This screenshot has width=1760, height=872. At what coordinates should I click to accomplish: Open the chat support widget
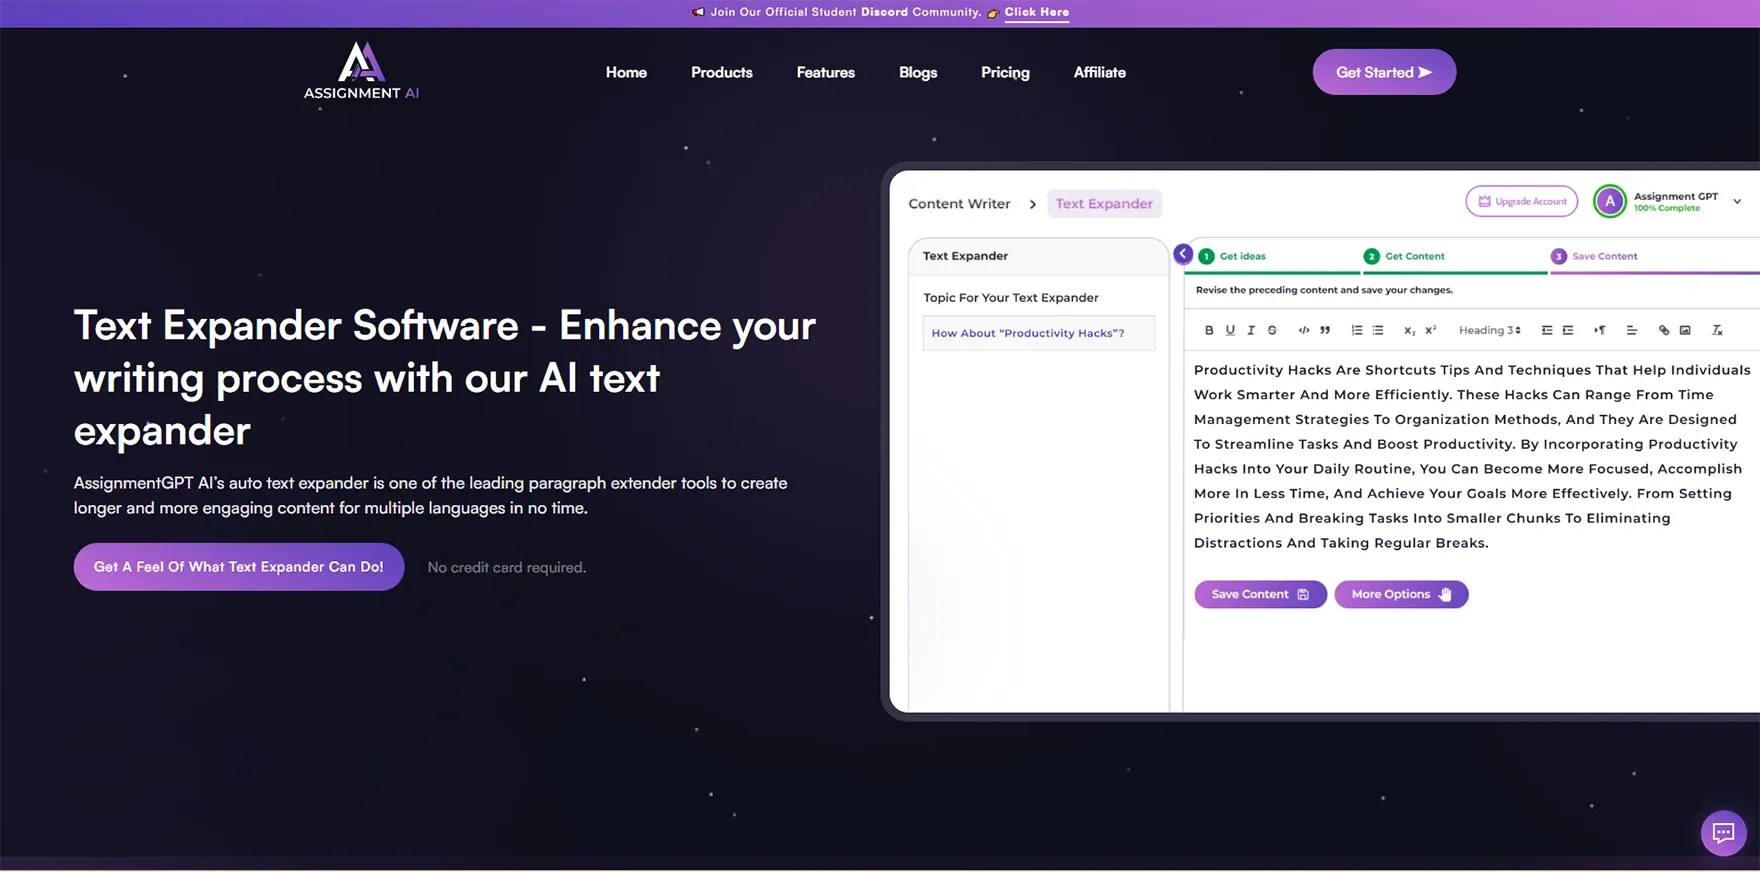(1723, 832)
